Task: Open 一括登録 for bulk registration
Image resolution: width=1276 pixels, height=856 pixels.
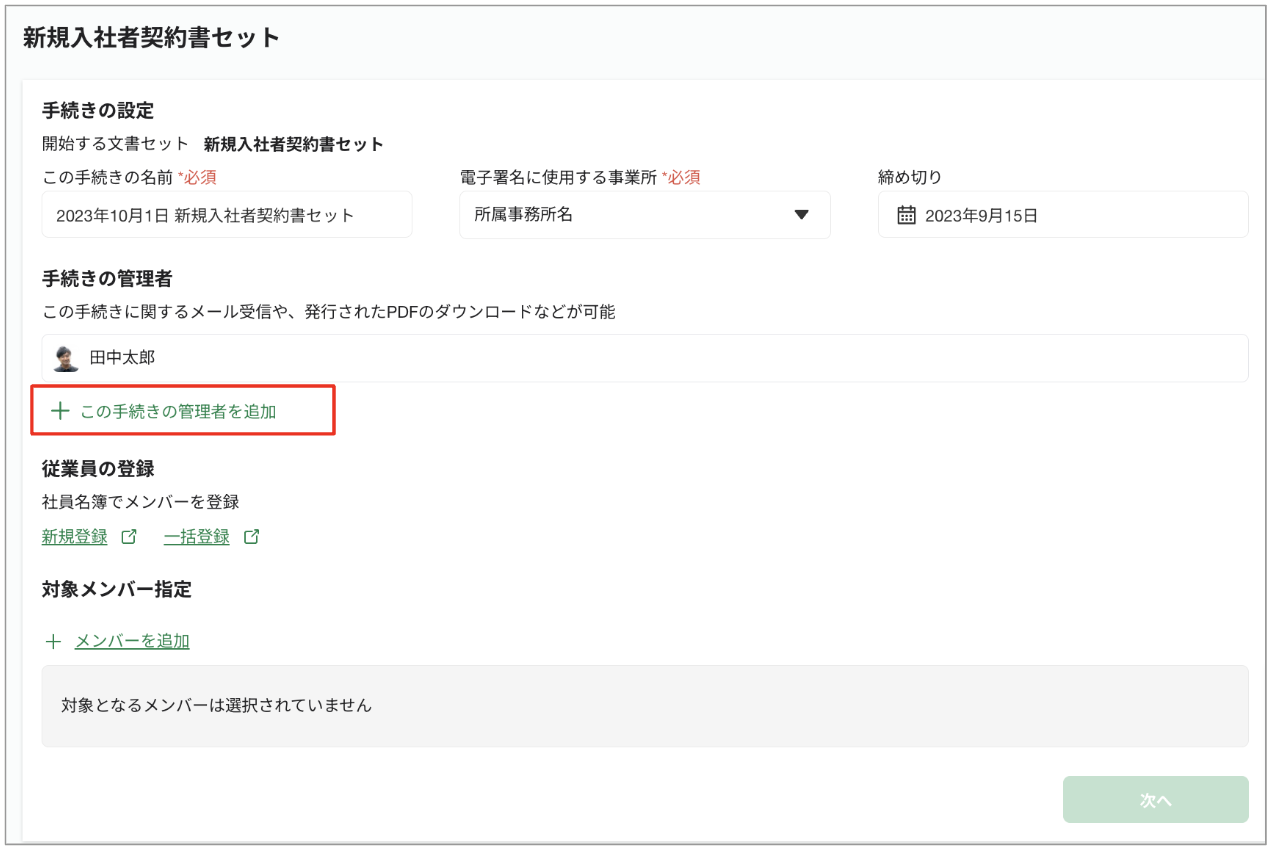Action: 196,536
